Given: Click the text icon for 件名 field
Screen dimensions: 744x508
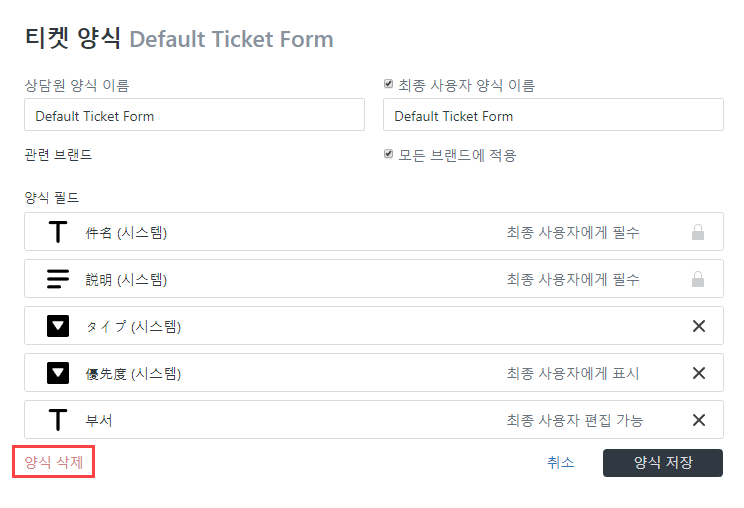Looking at the screenshot, I should (58, 232).
